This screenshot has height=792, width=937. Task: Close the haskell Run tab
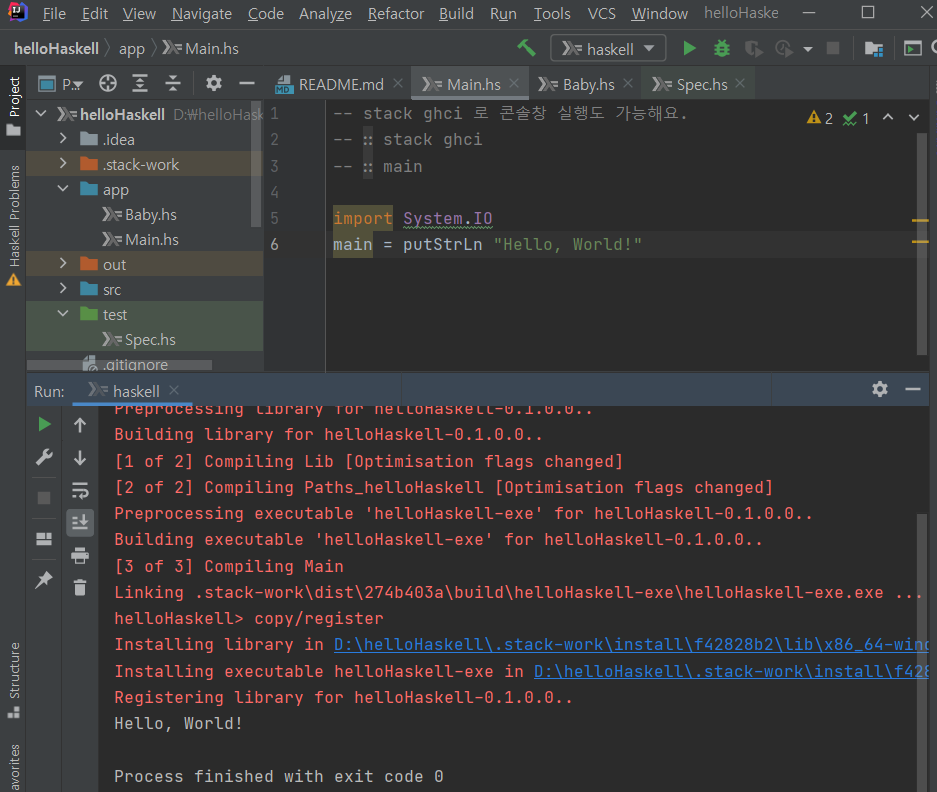coord(174,390)
